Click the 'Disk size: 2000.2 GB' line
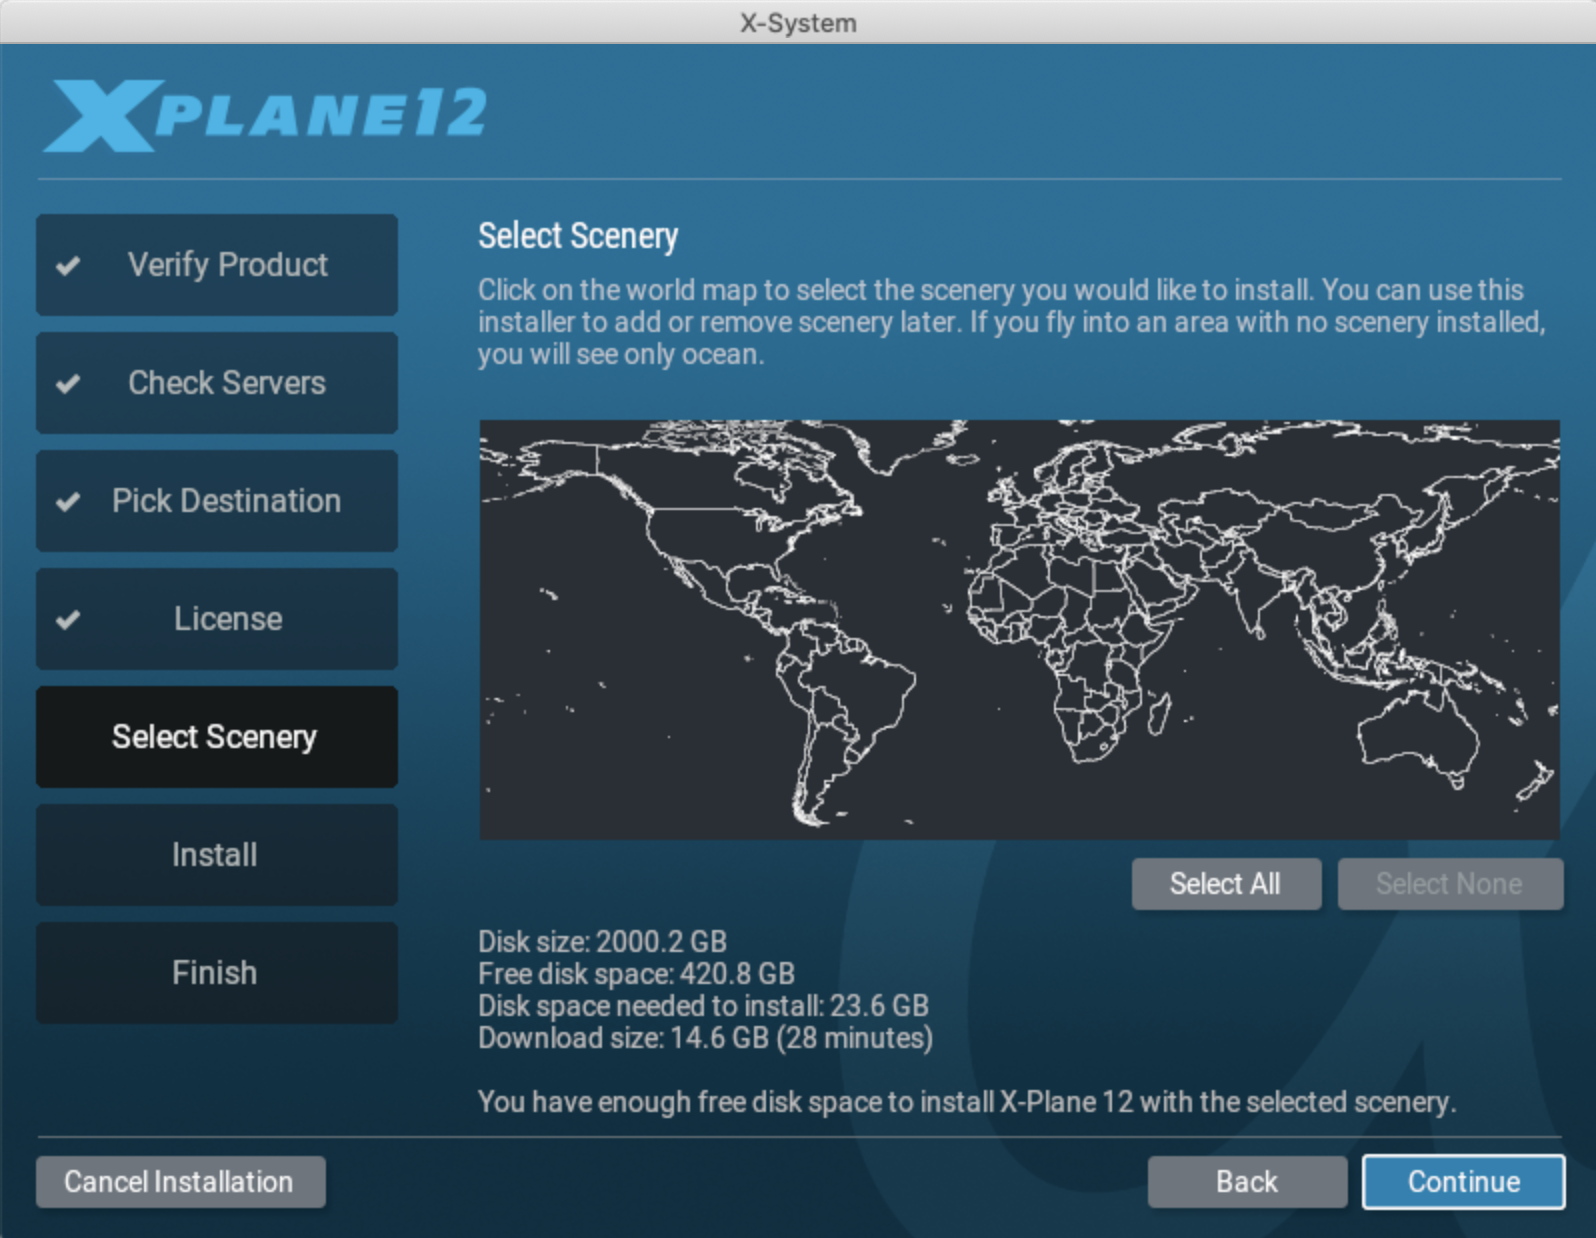Screen dimensions: 1596x1238 [602, 942]
